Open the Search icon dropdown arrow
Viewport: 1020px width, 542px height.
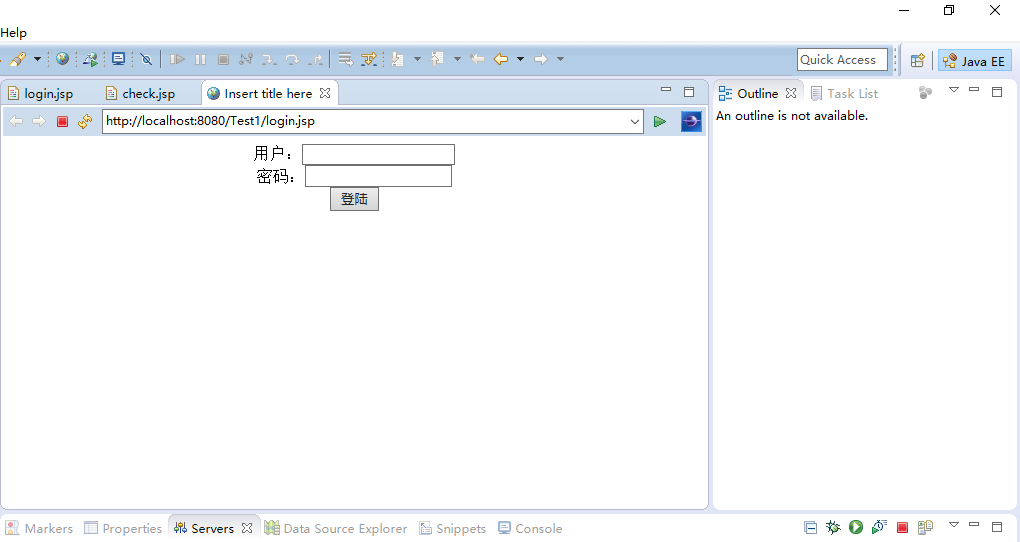pyautogui.click(x=37, y=59)
